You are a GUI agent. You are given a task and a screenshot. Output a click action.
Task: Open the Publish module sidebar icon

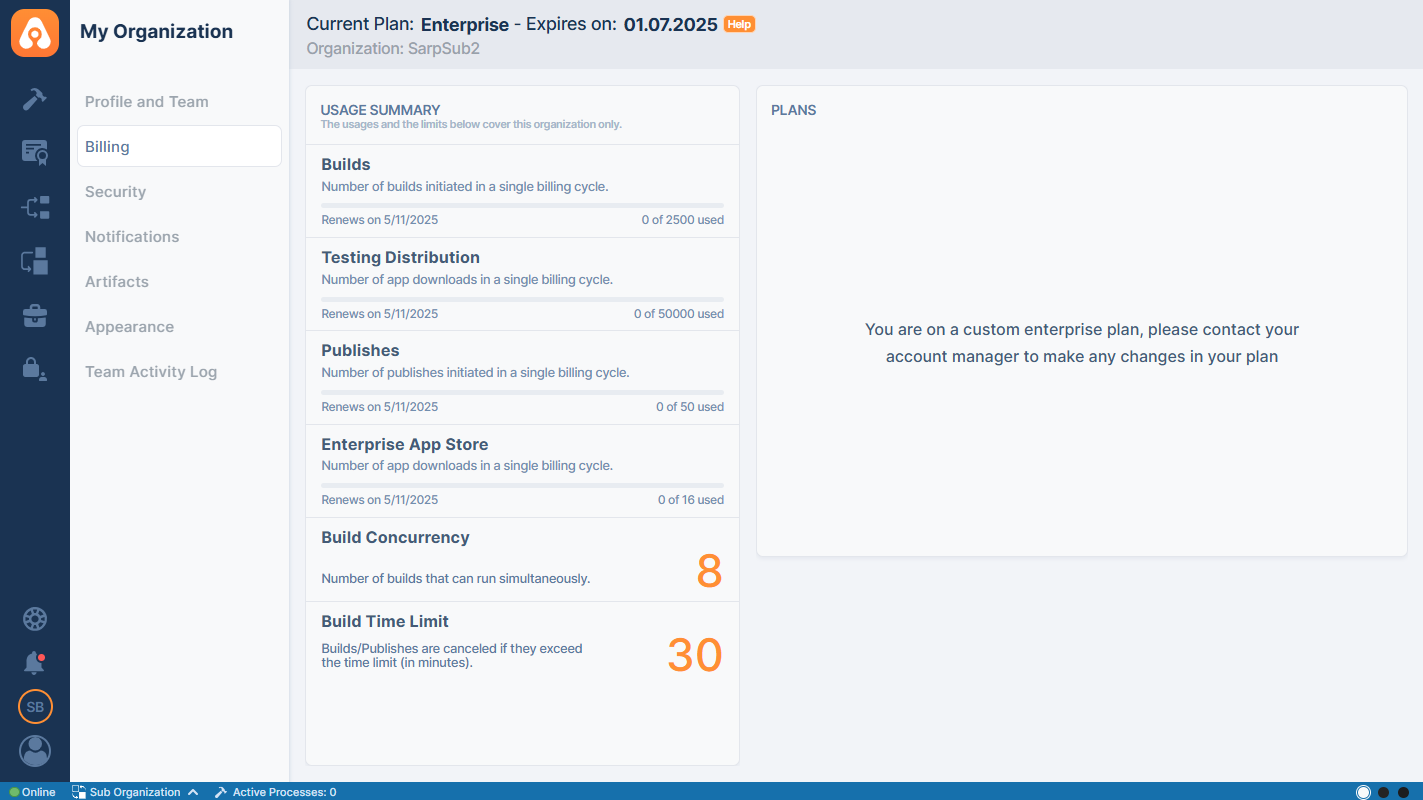35,262
